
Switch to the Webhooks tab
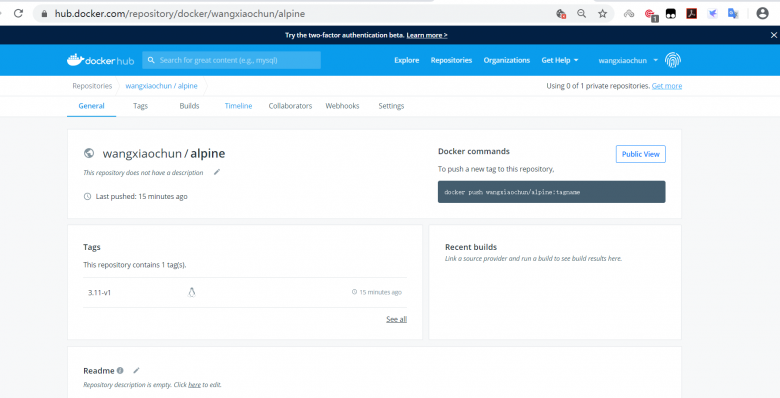[x=342, y=106]
